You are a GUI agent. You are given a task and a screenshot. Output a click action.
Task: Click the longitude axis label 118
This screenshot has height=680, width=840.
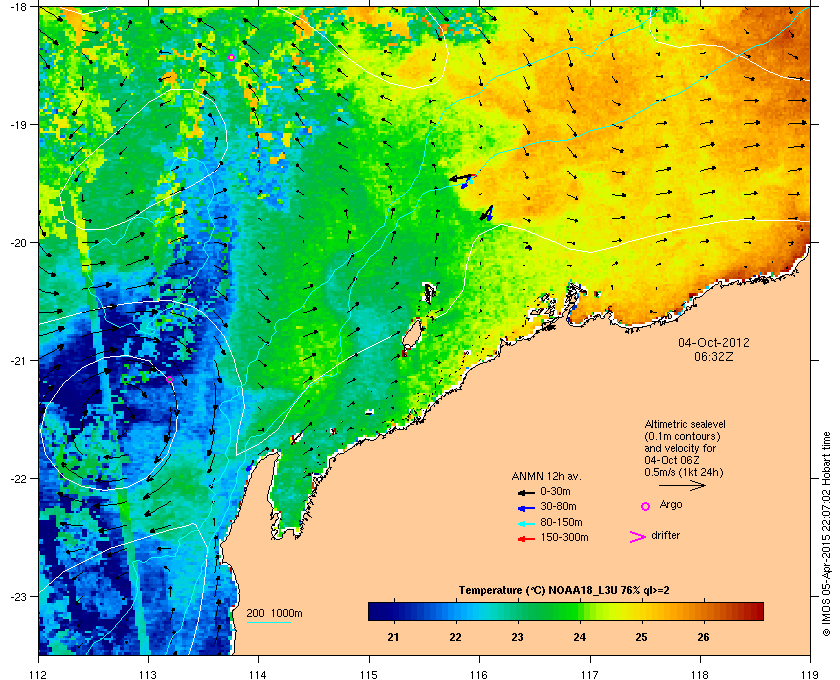pos(700,674)
